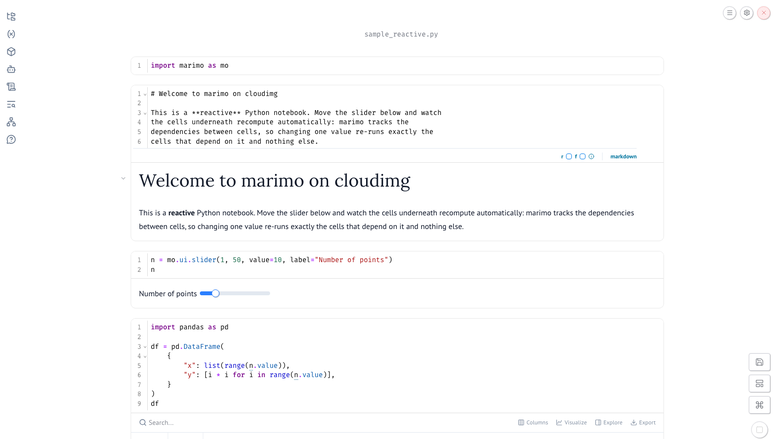The width and height of the screenshot is (780, 439).
Task: Open the packages cube icon
Action: [11, 52]
